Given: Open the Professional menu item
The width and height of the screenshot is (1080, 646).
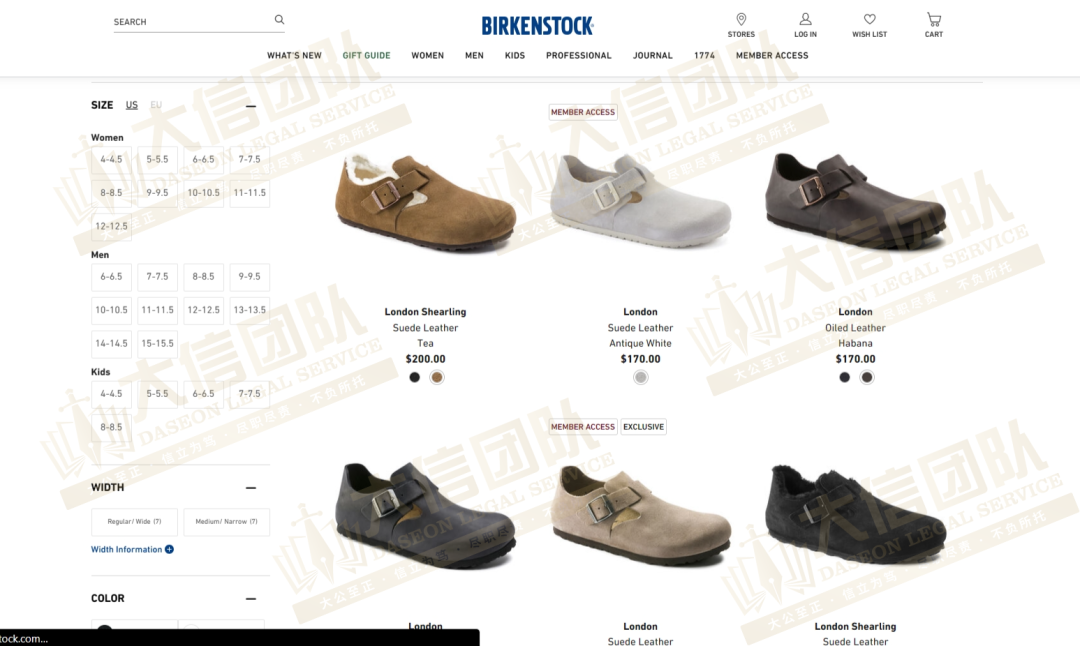Looking at the screenshot, I should pos(579,56).
